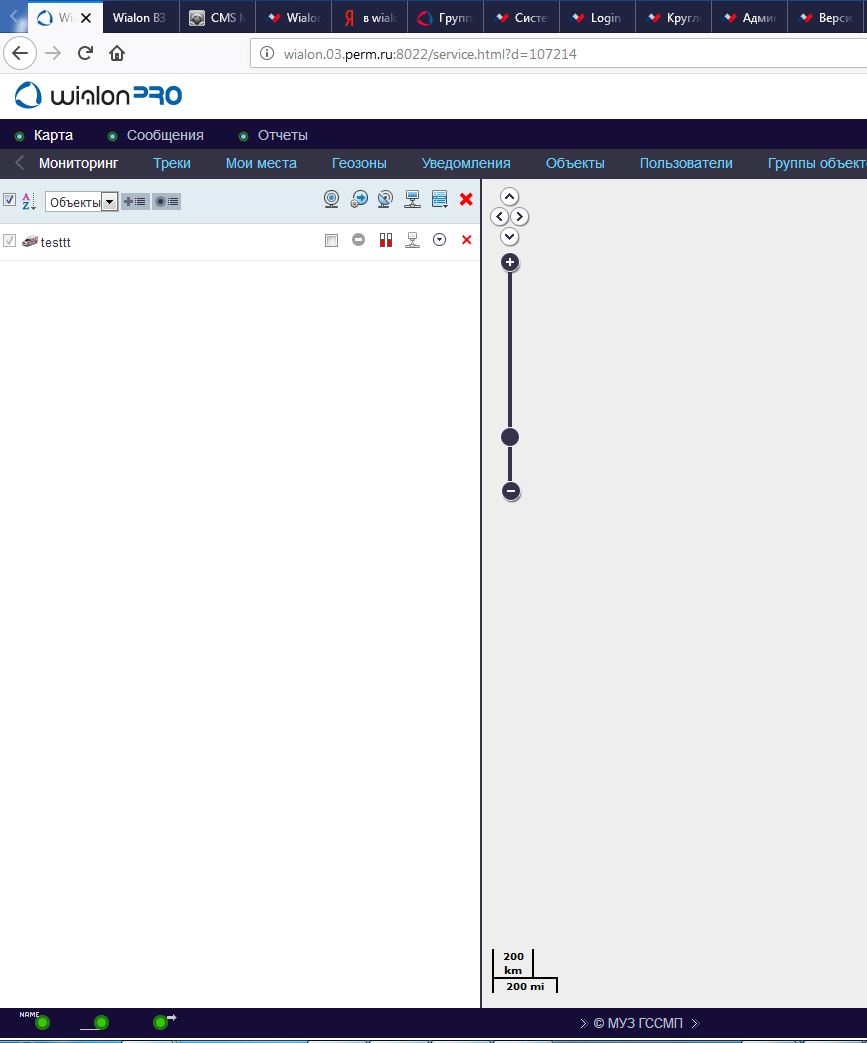Open the table settings dropdown icon in header
The image size is (867, 1043).
(x=439, y=200)
